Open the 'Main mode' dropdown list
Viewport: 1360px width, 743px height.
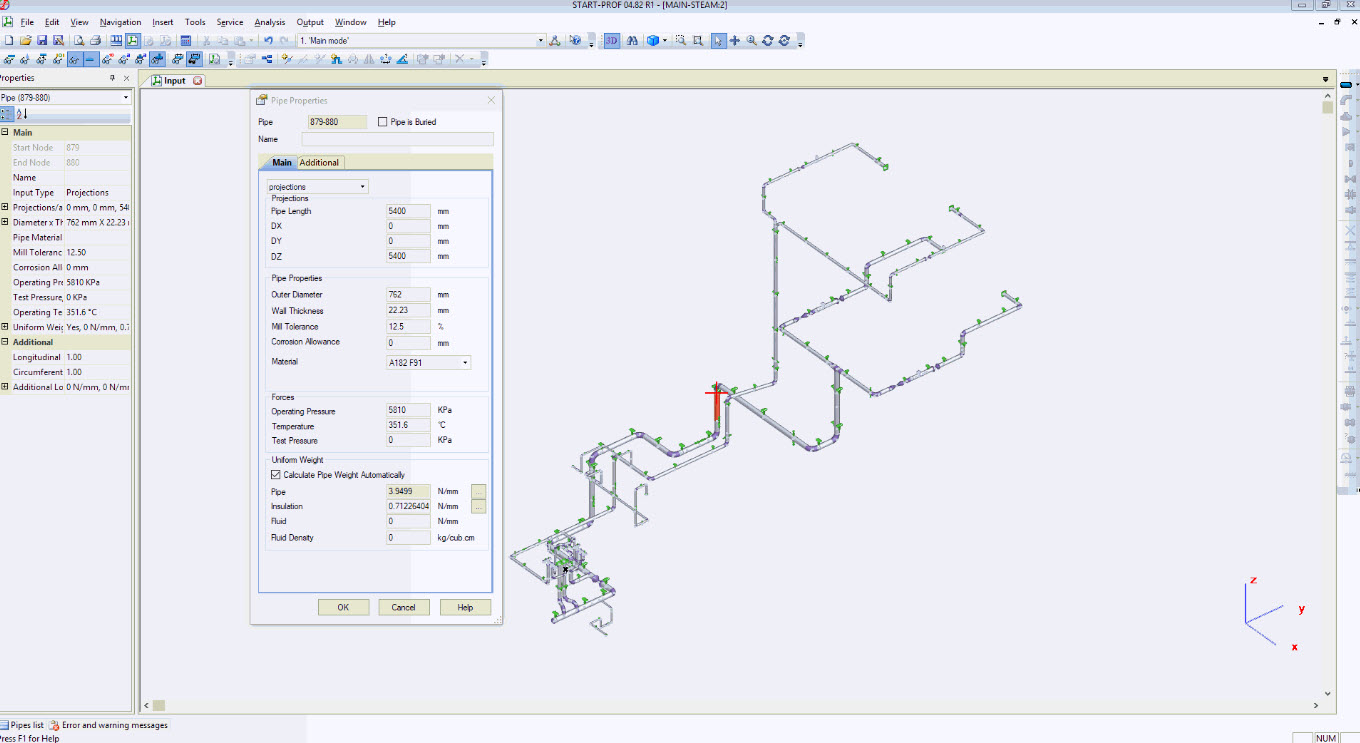pyautogui.click(x=540, y=40)
